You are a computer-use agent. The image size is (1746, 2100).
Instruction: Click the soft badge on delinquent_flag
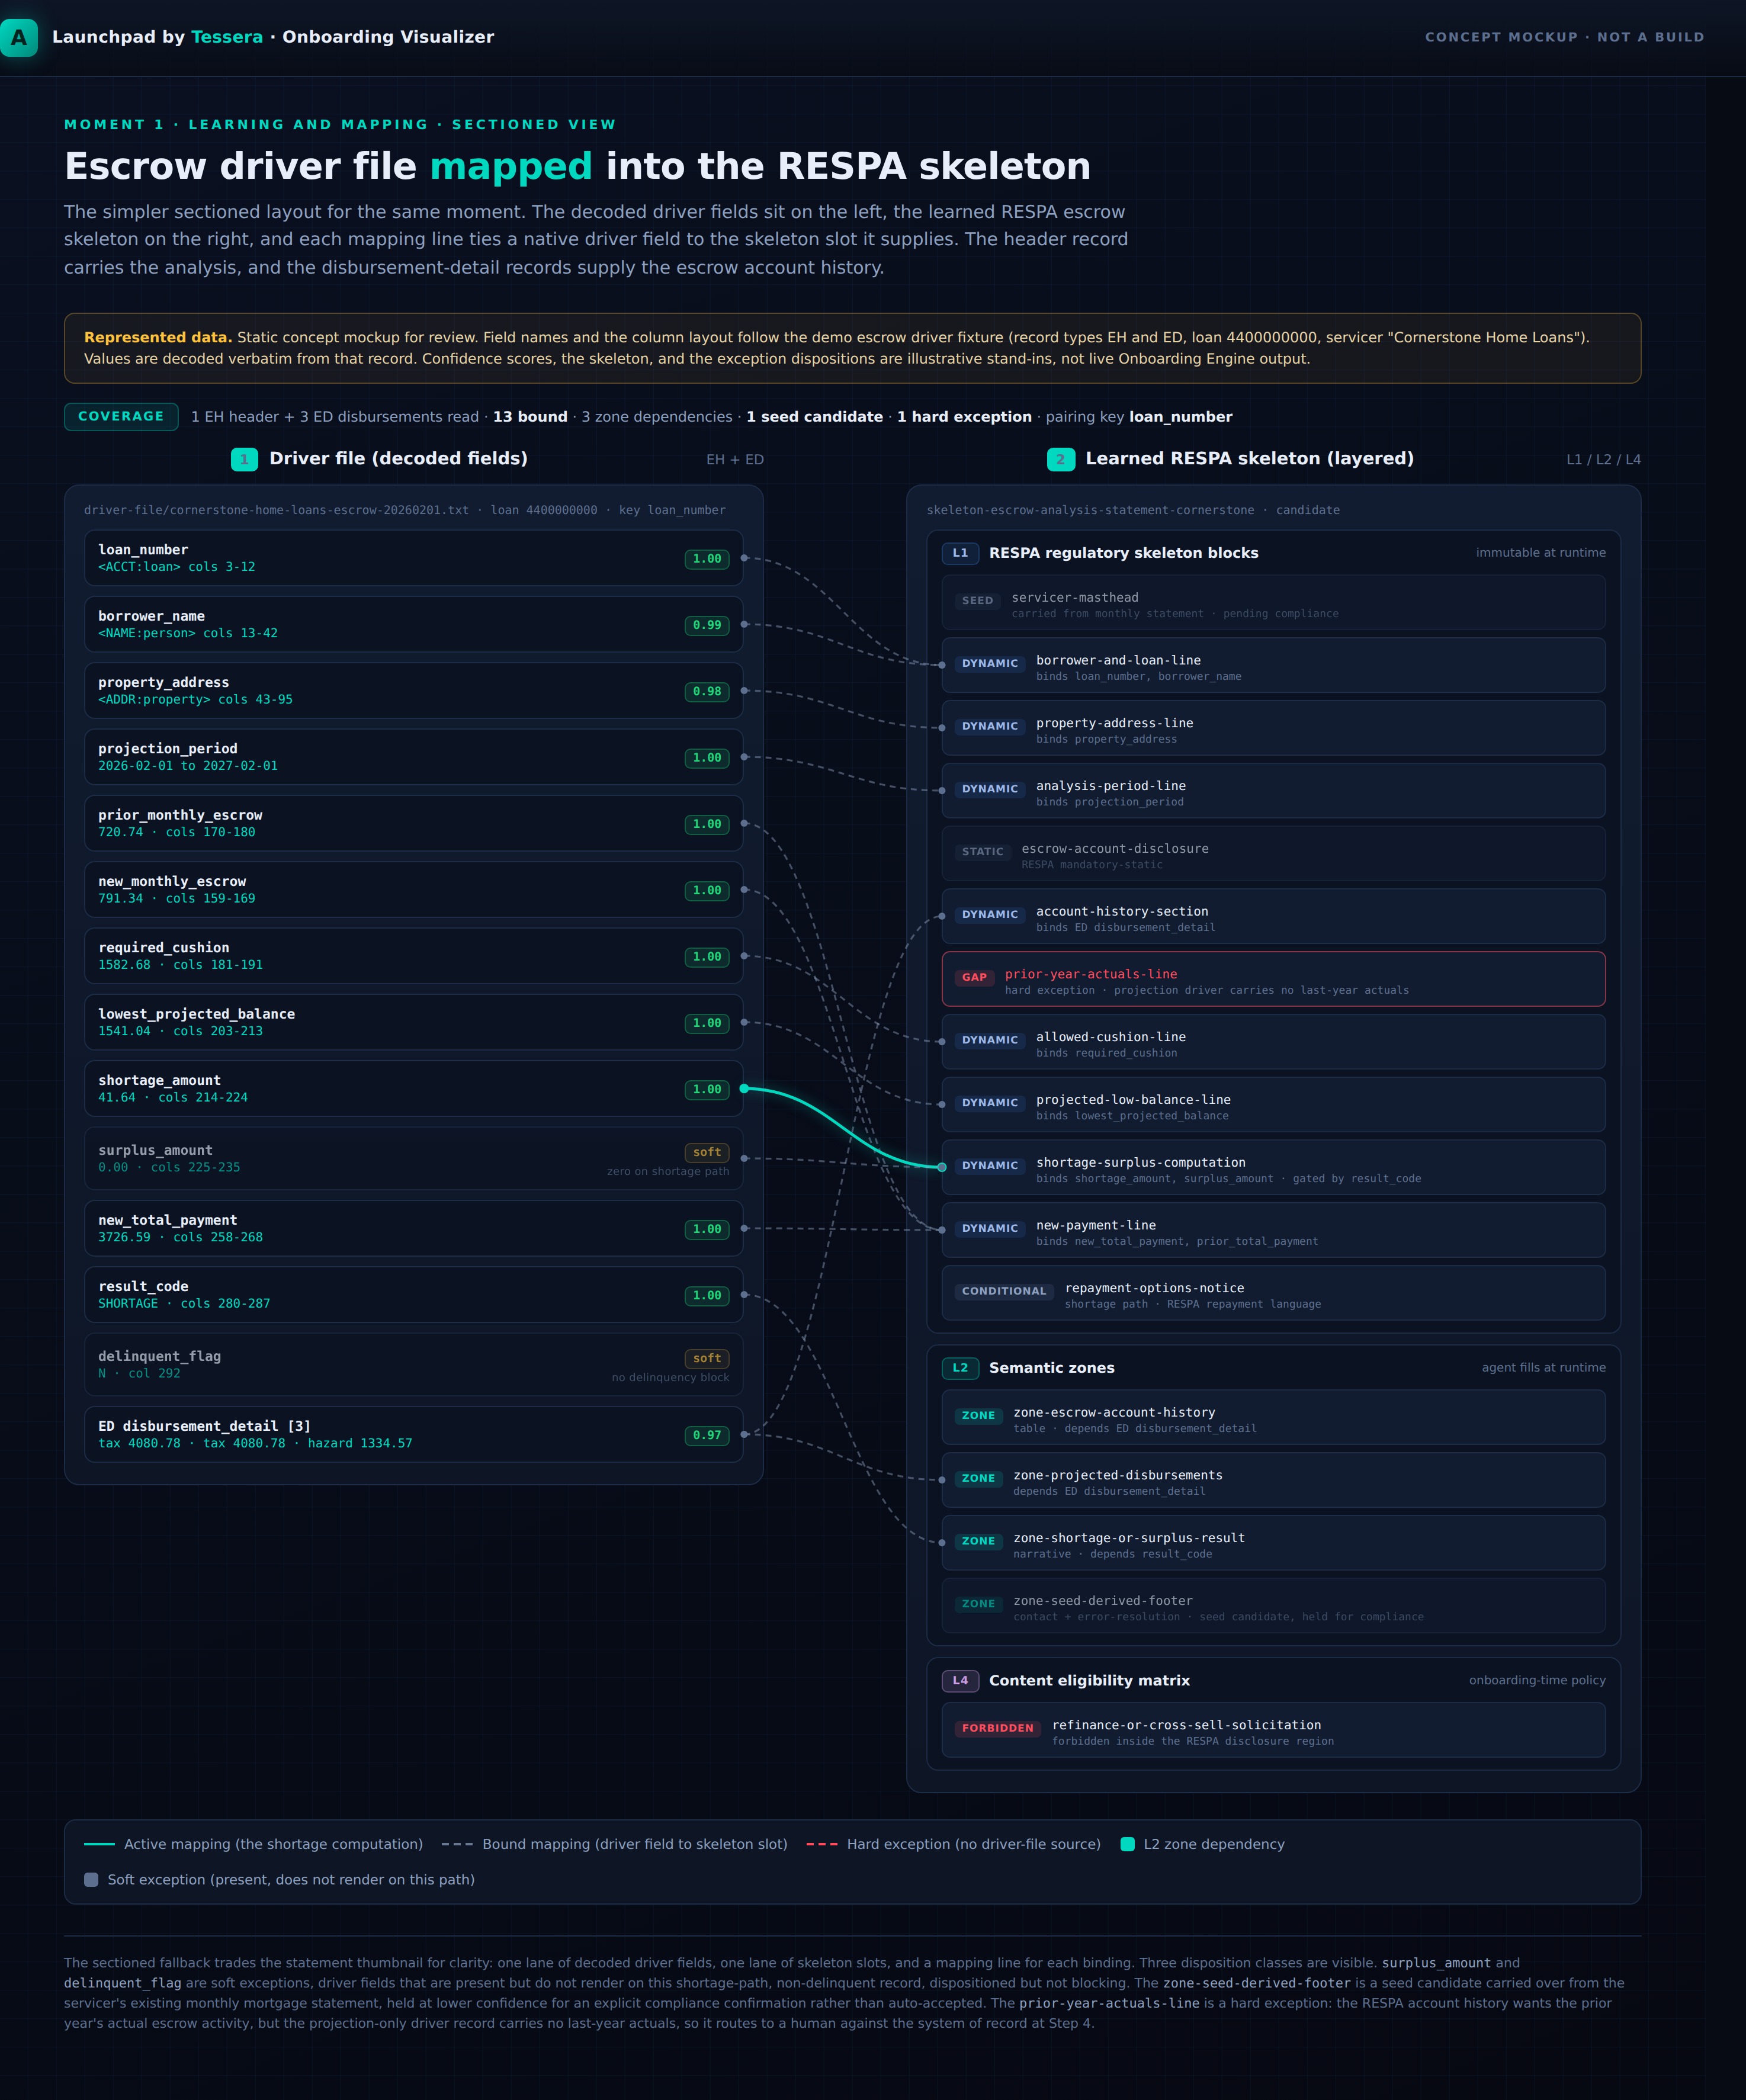pos(707,1358)
